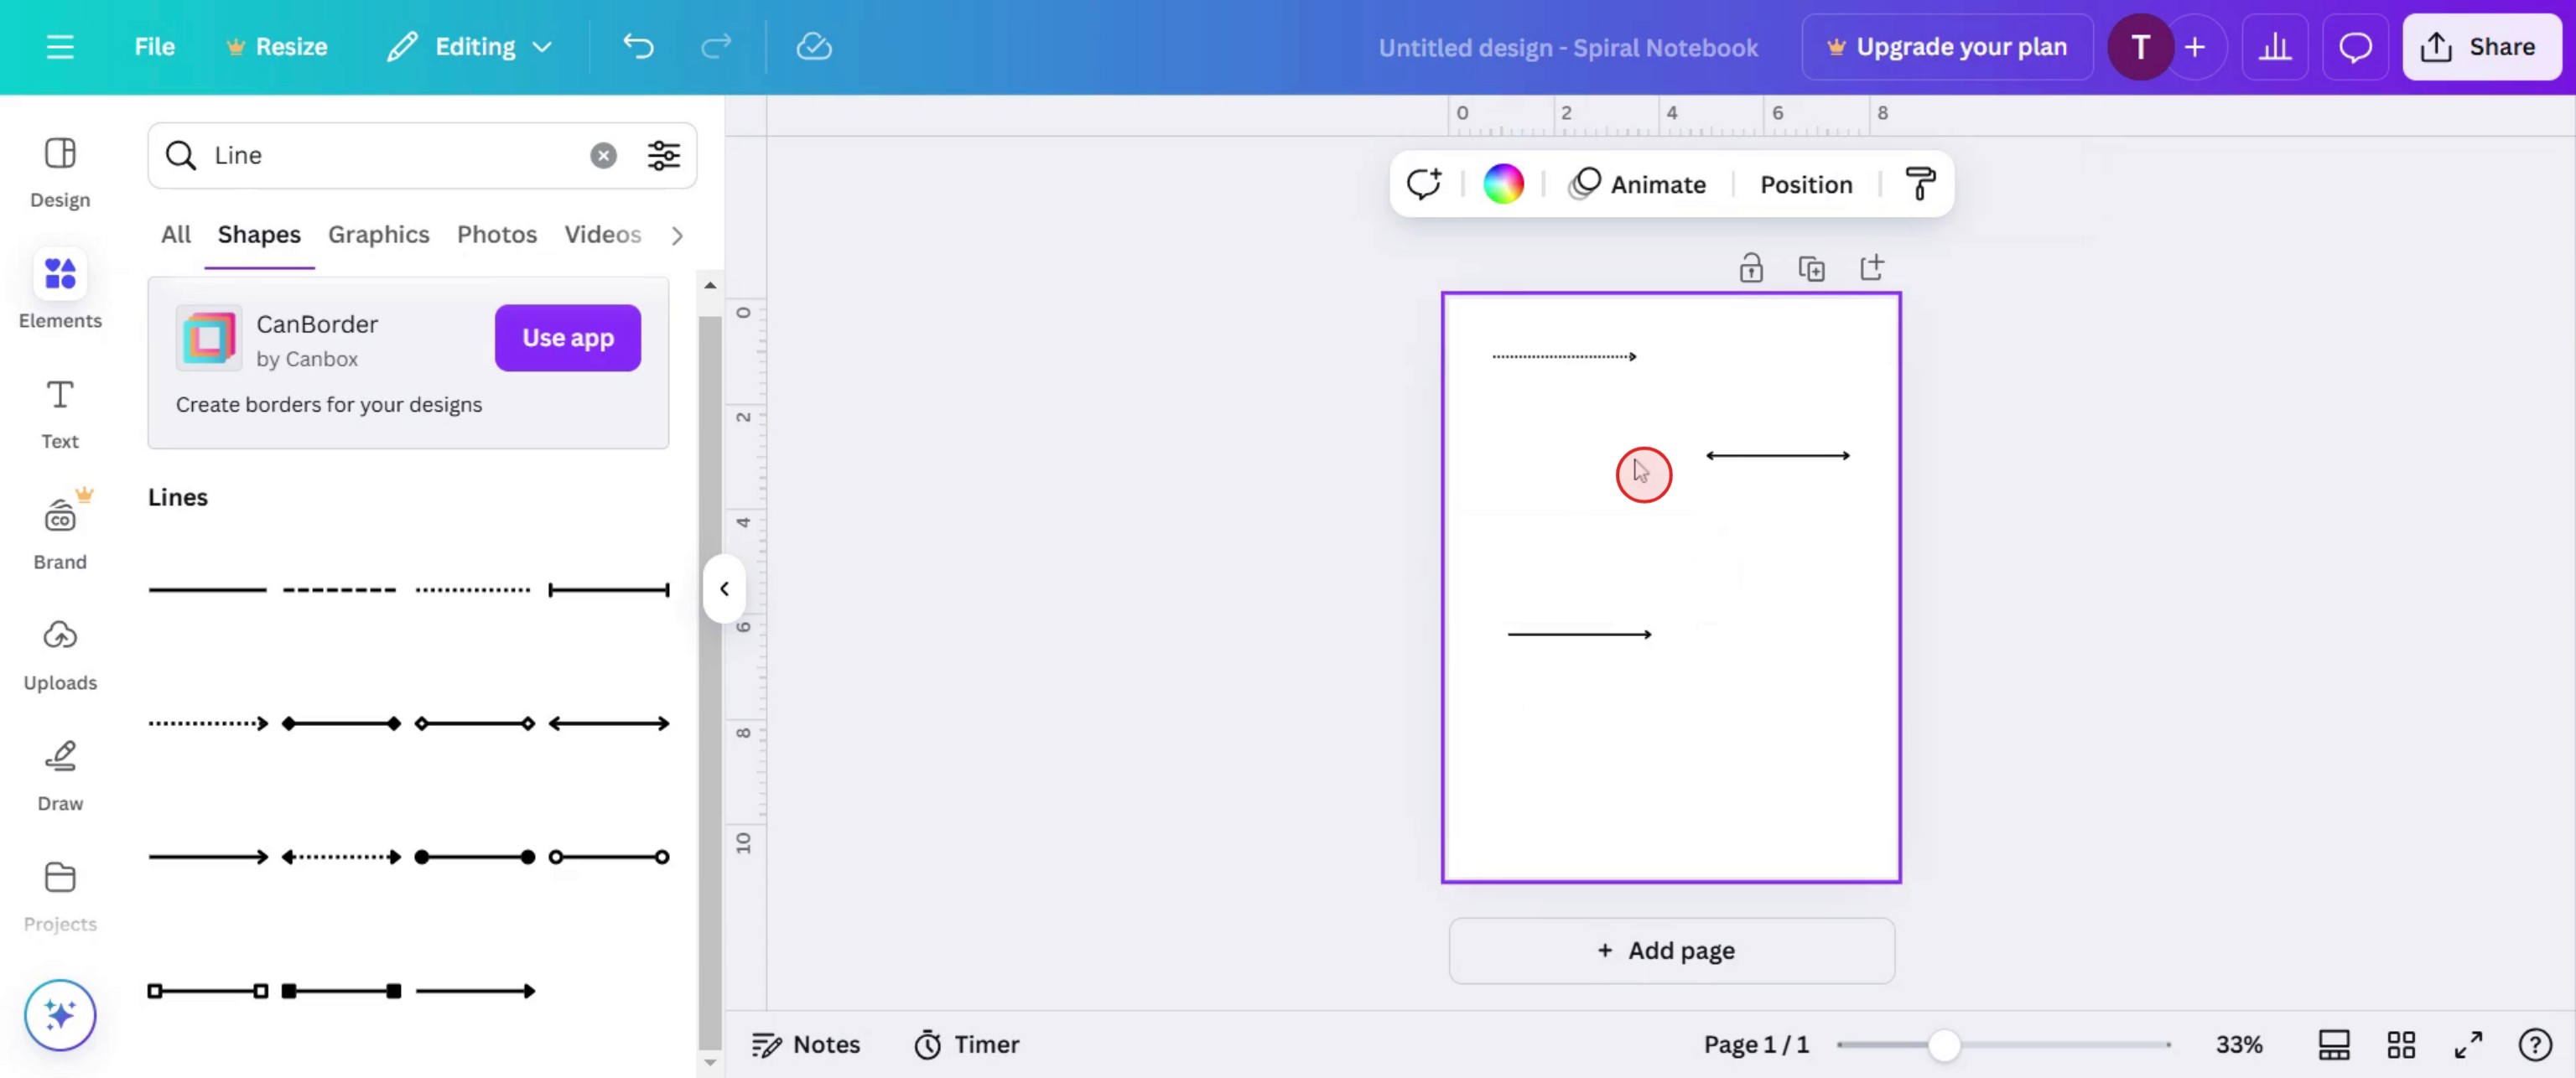Open the Magic assistant sparkle button
The height and width of the screenshot is (1078, 2576).
pyautogui.click(x=60, y=1015)
